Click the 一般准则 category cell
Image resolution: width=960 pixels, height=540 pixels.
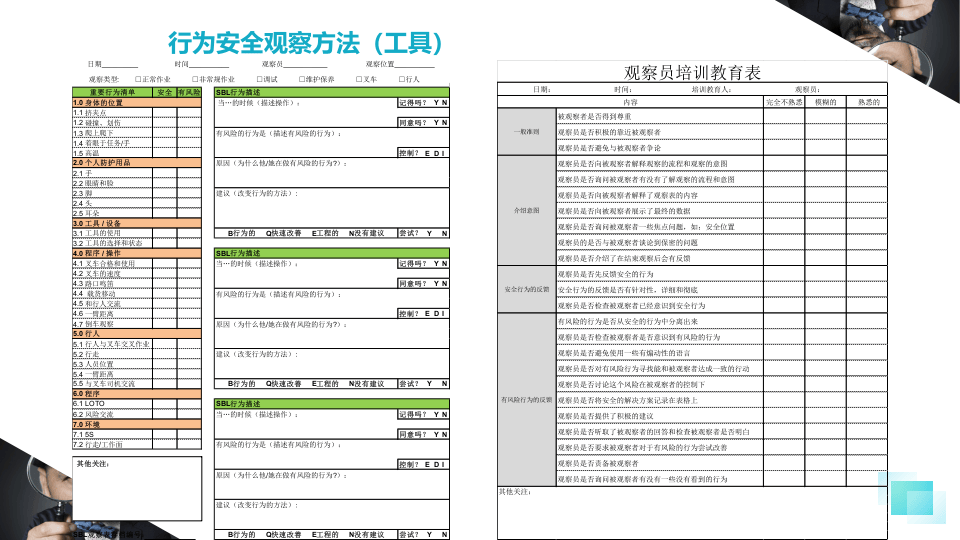point(527,132)
